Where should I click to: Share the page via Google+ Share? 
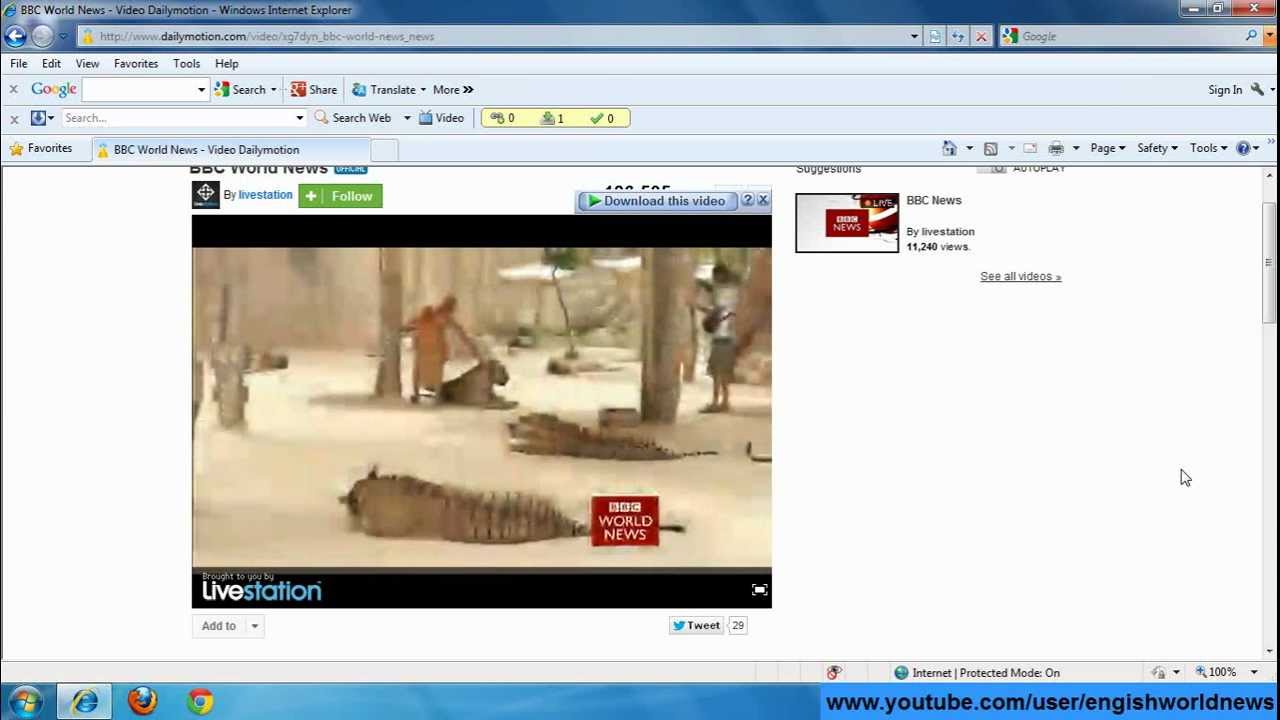coord(314,90)
